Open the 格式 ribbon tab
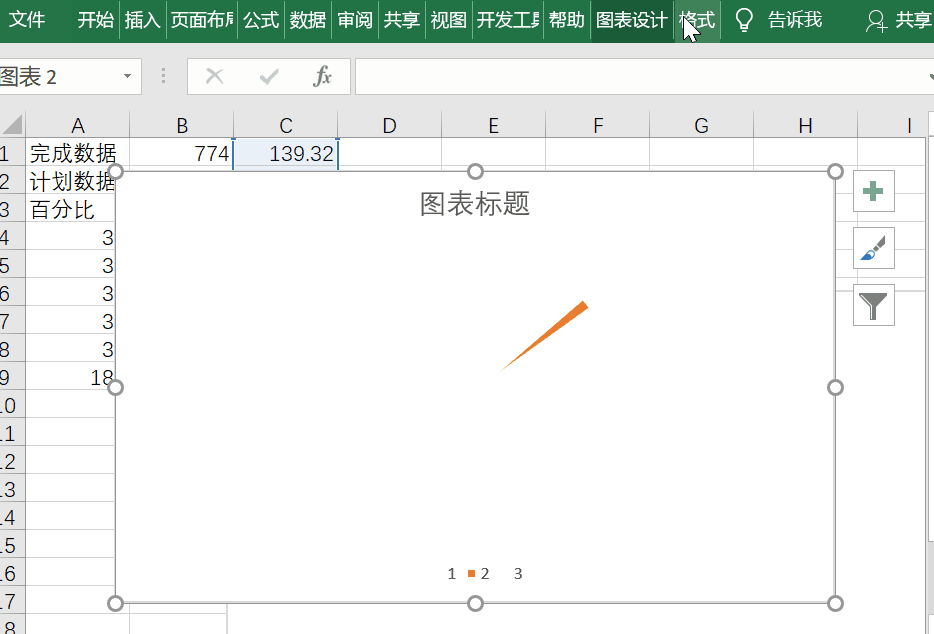 point(697,20)
